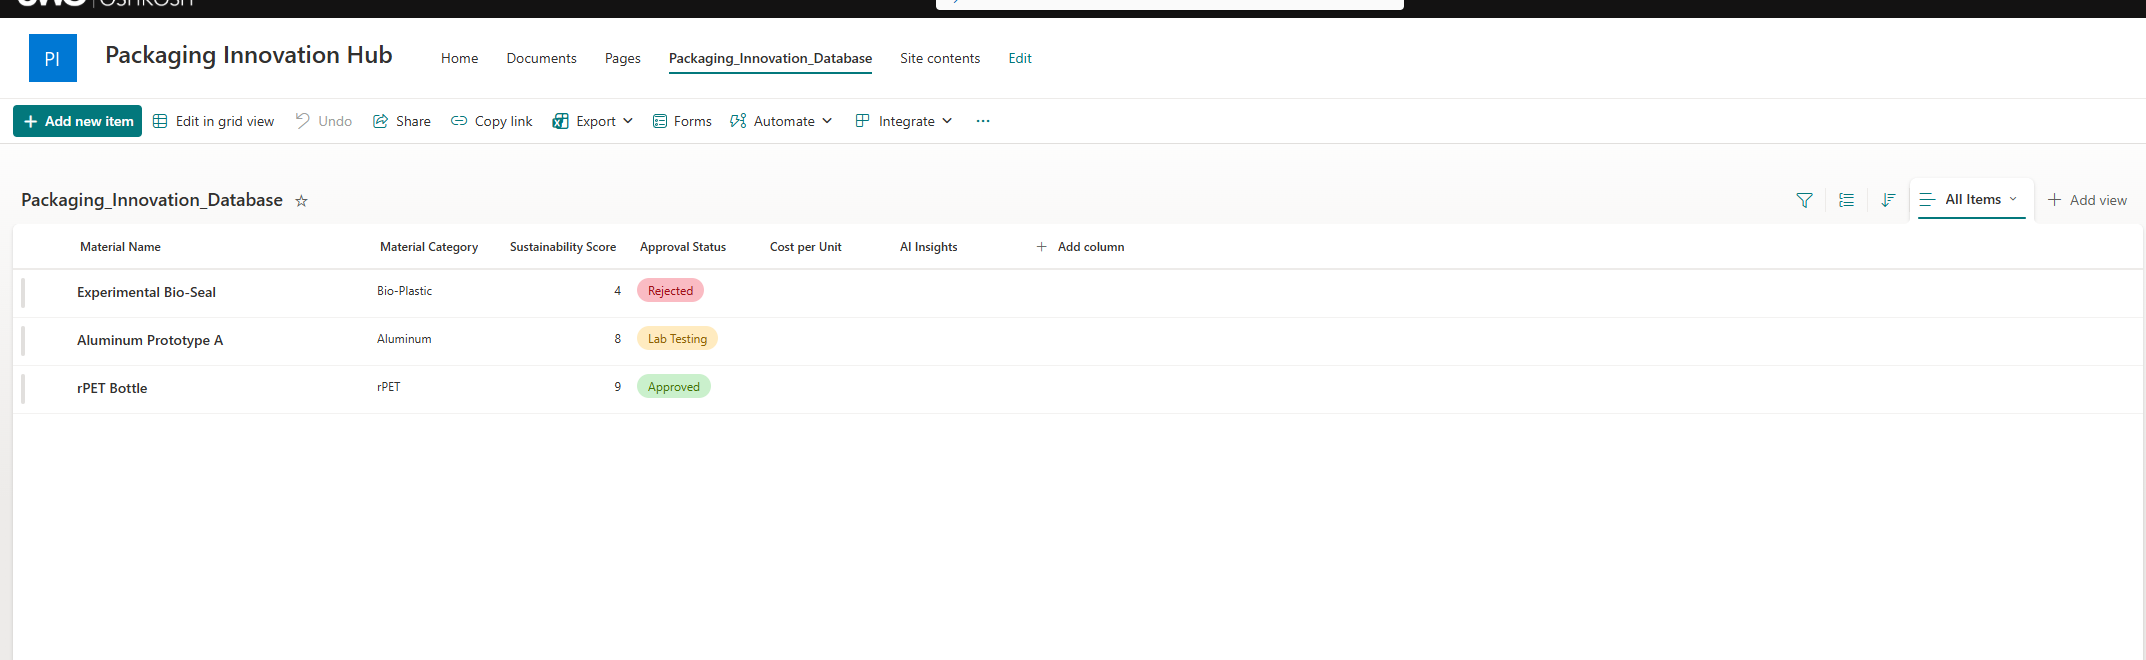Expand the Integrate dropdown
The width and height of the screenshot is (2146, 660).
(904, 121)
